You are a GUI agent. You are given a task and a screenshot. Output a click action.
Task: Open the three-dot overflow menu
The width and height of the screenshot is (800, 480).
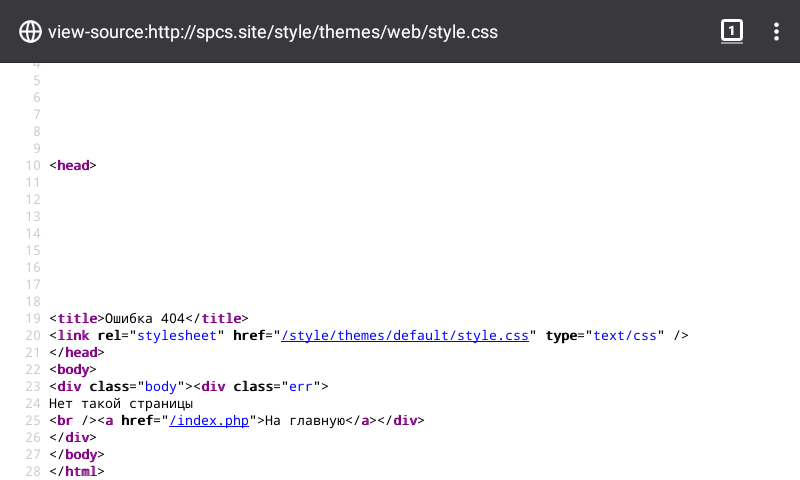776,32
